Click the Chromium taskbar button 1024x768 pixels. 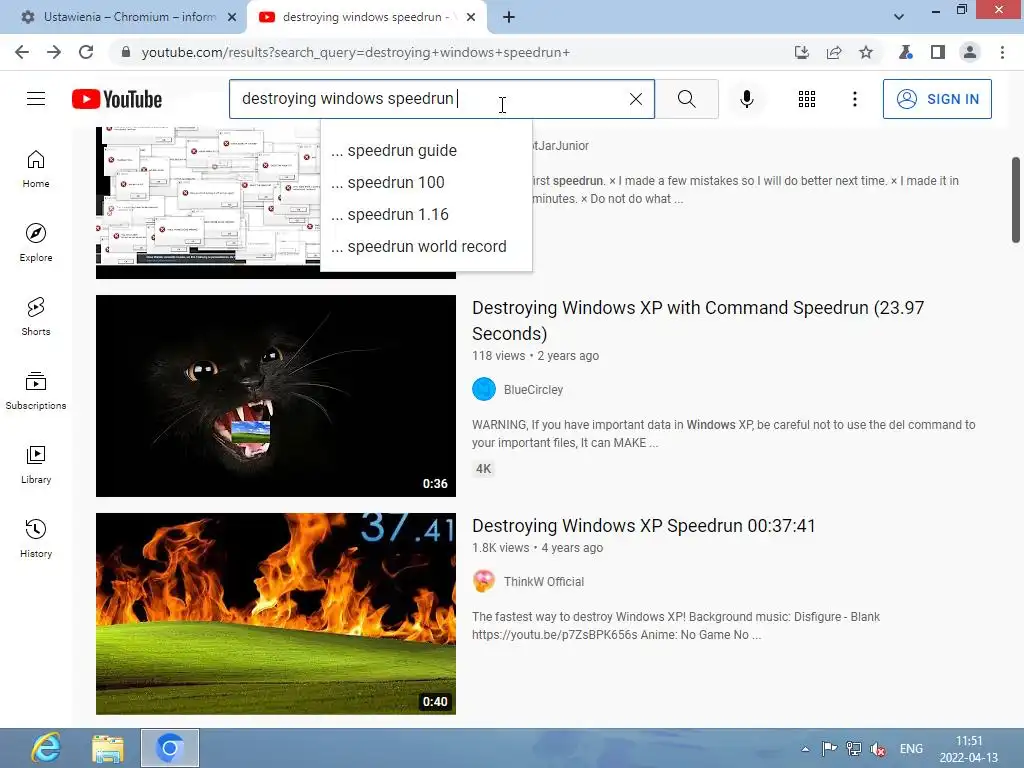(x=170, y=748)
